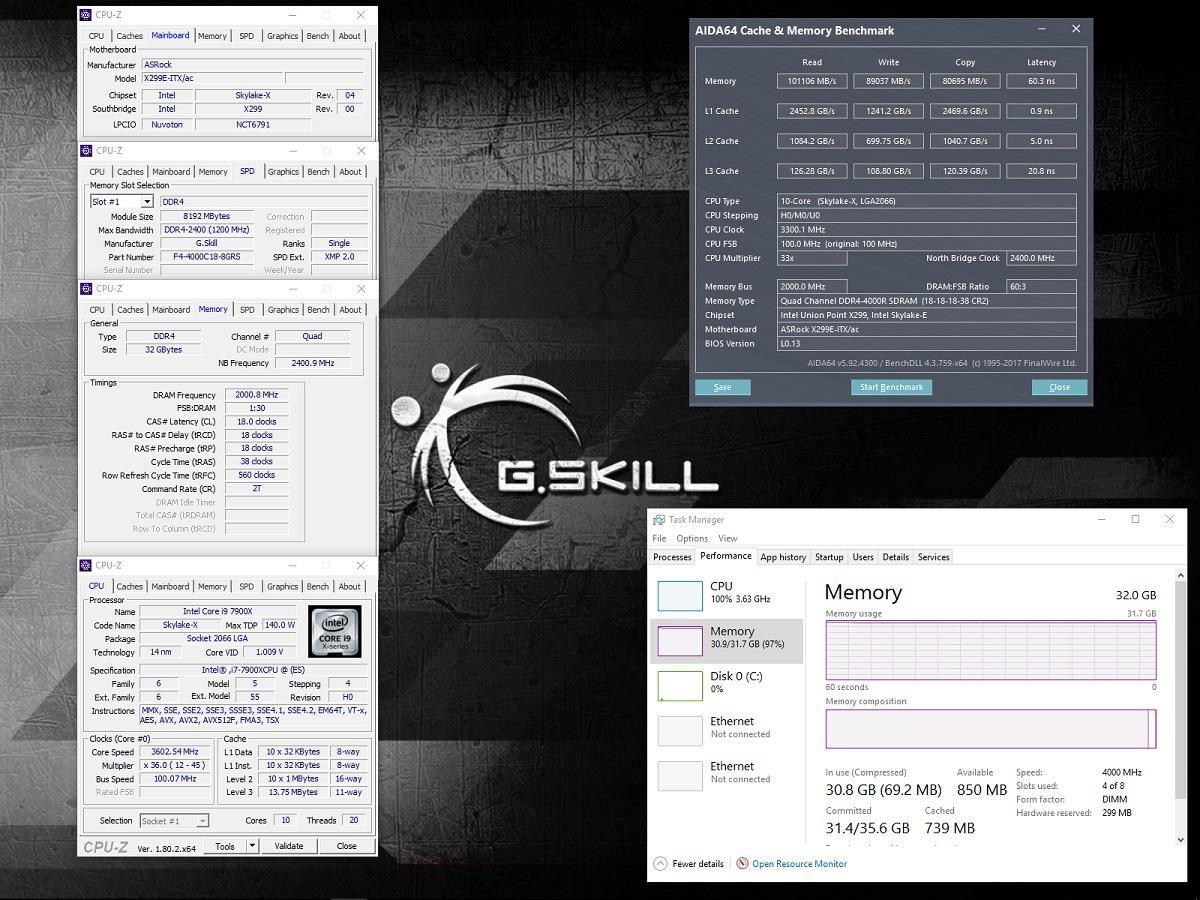The image size is (1200, 900).
Task: Click the Memory composition bar
Action: (x=989, y=728)
